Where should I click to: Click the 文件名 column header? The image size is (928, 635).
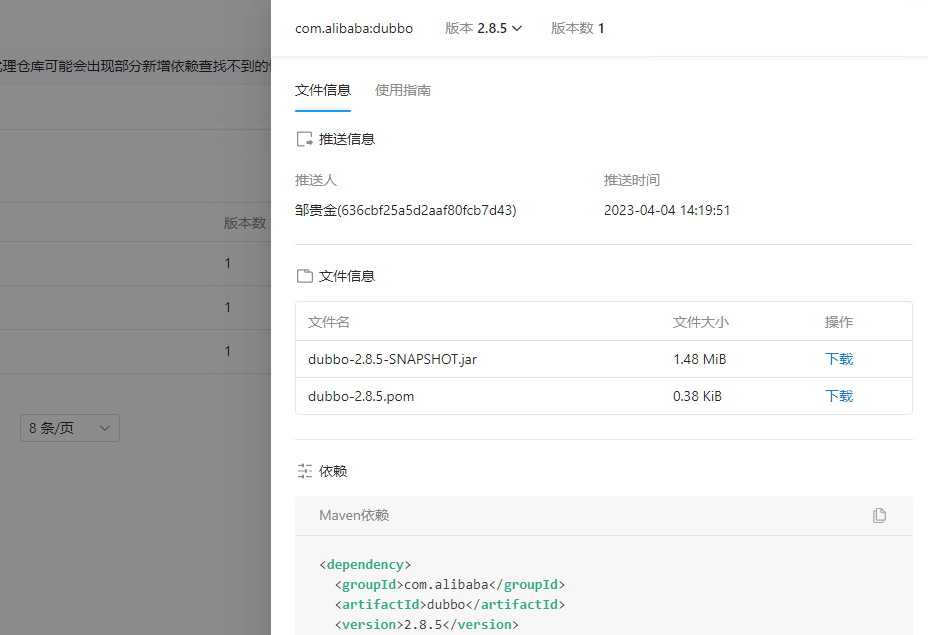pos(328,322)
